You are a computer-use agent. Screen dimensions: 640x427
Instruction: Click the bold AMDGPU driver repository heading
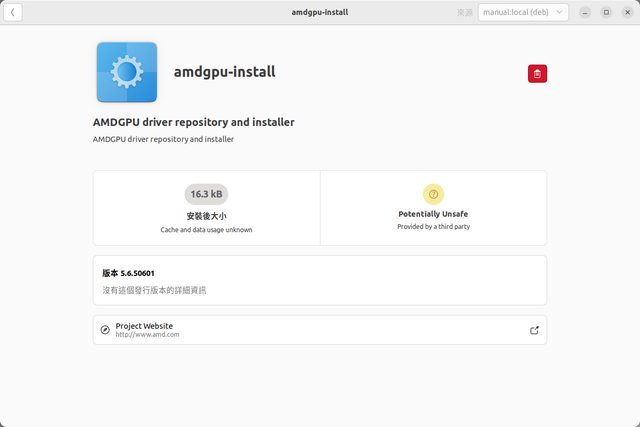click(x=193, y=122)
